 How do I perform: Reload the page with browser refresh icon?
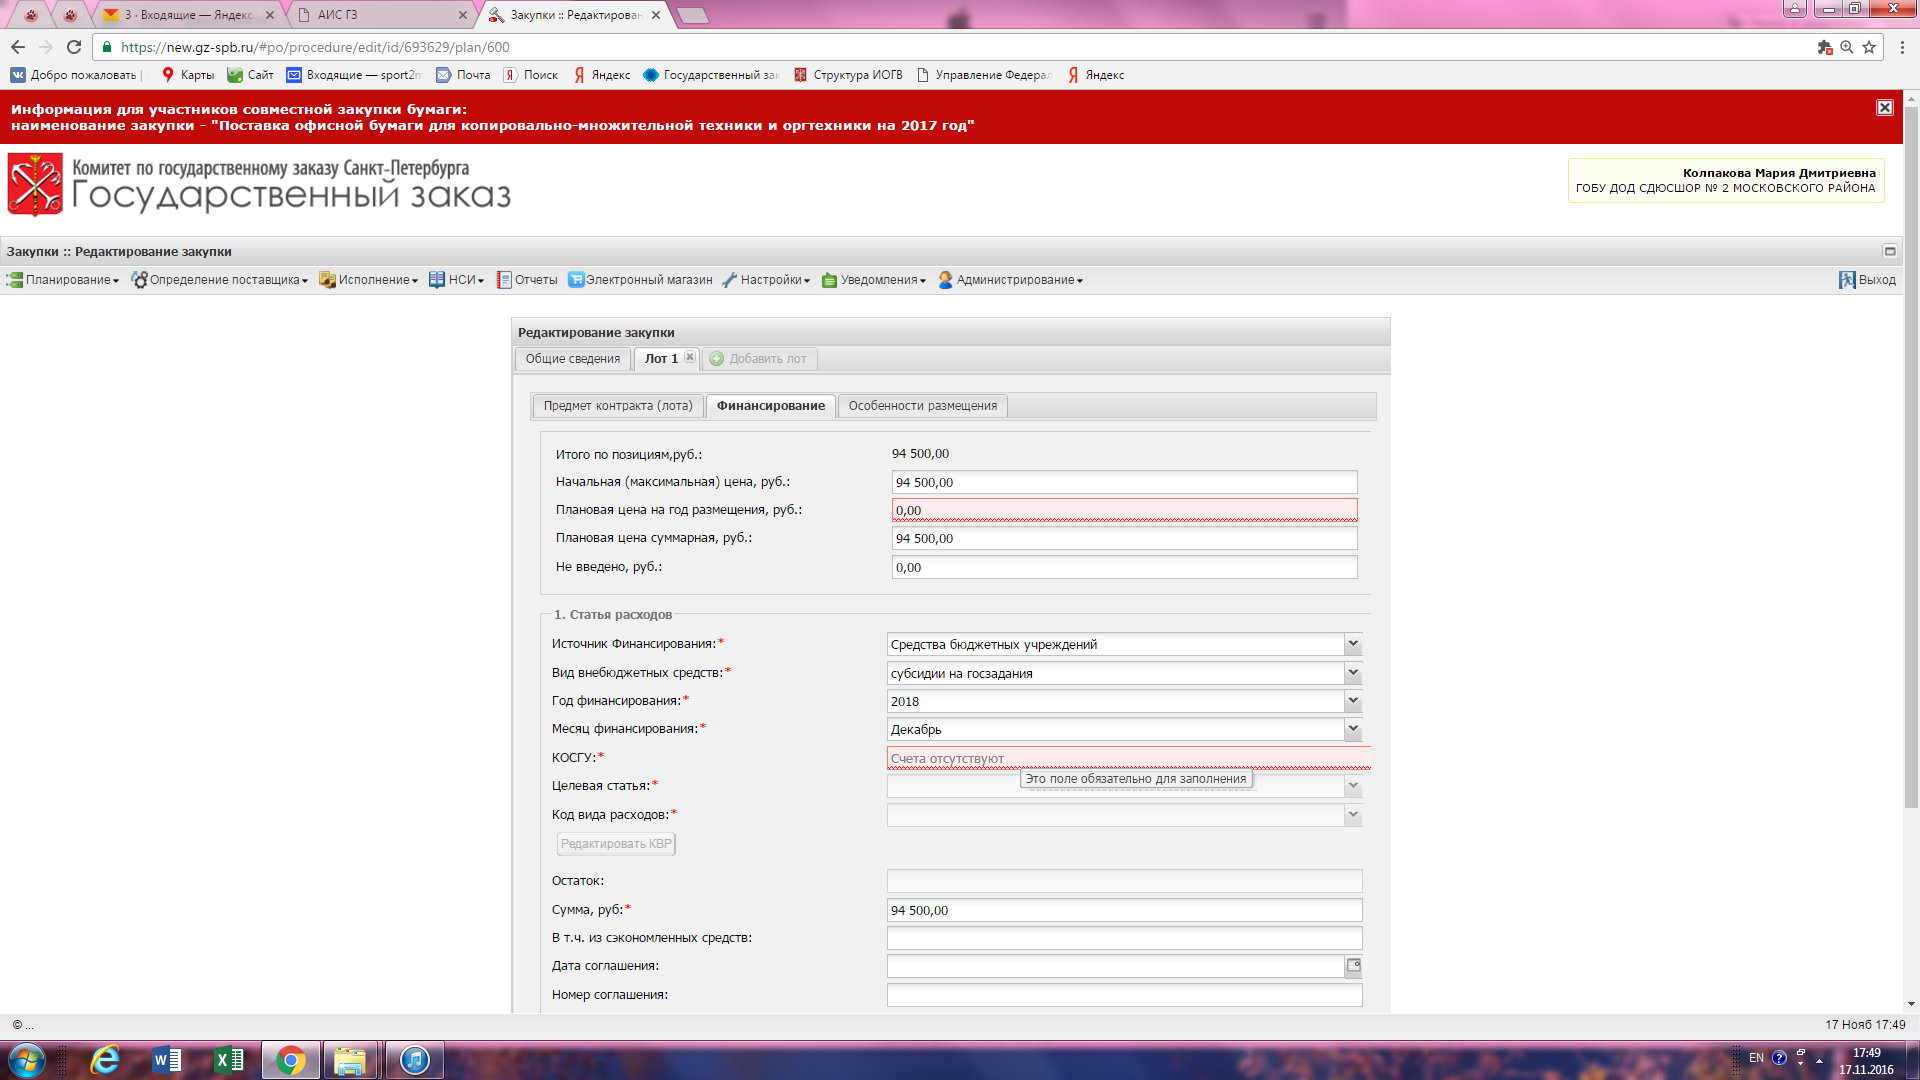tap(74, 47)
